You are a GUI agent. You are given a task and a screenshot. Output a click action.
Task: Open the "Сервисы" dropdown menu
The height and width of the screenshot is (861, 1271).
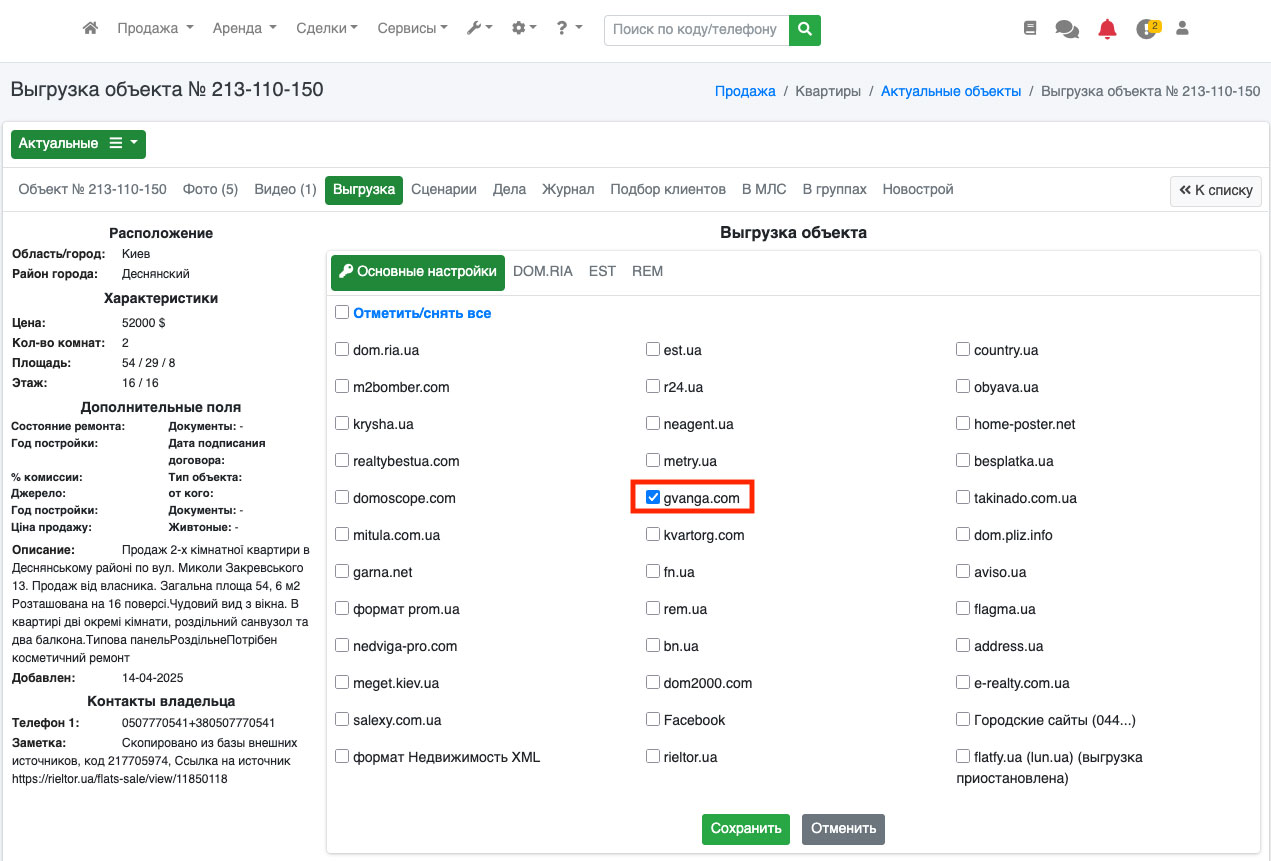coord(412,29)
